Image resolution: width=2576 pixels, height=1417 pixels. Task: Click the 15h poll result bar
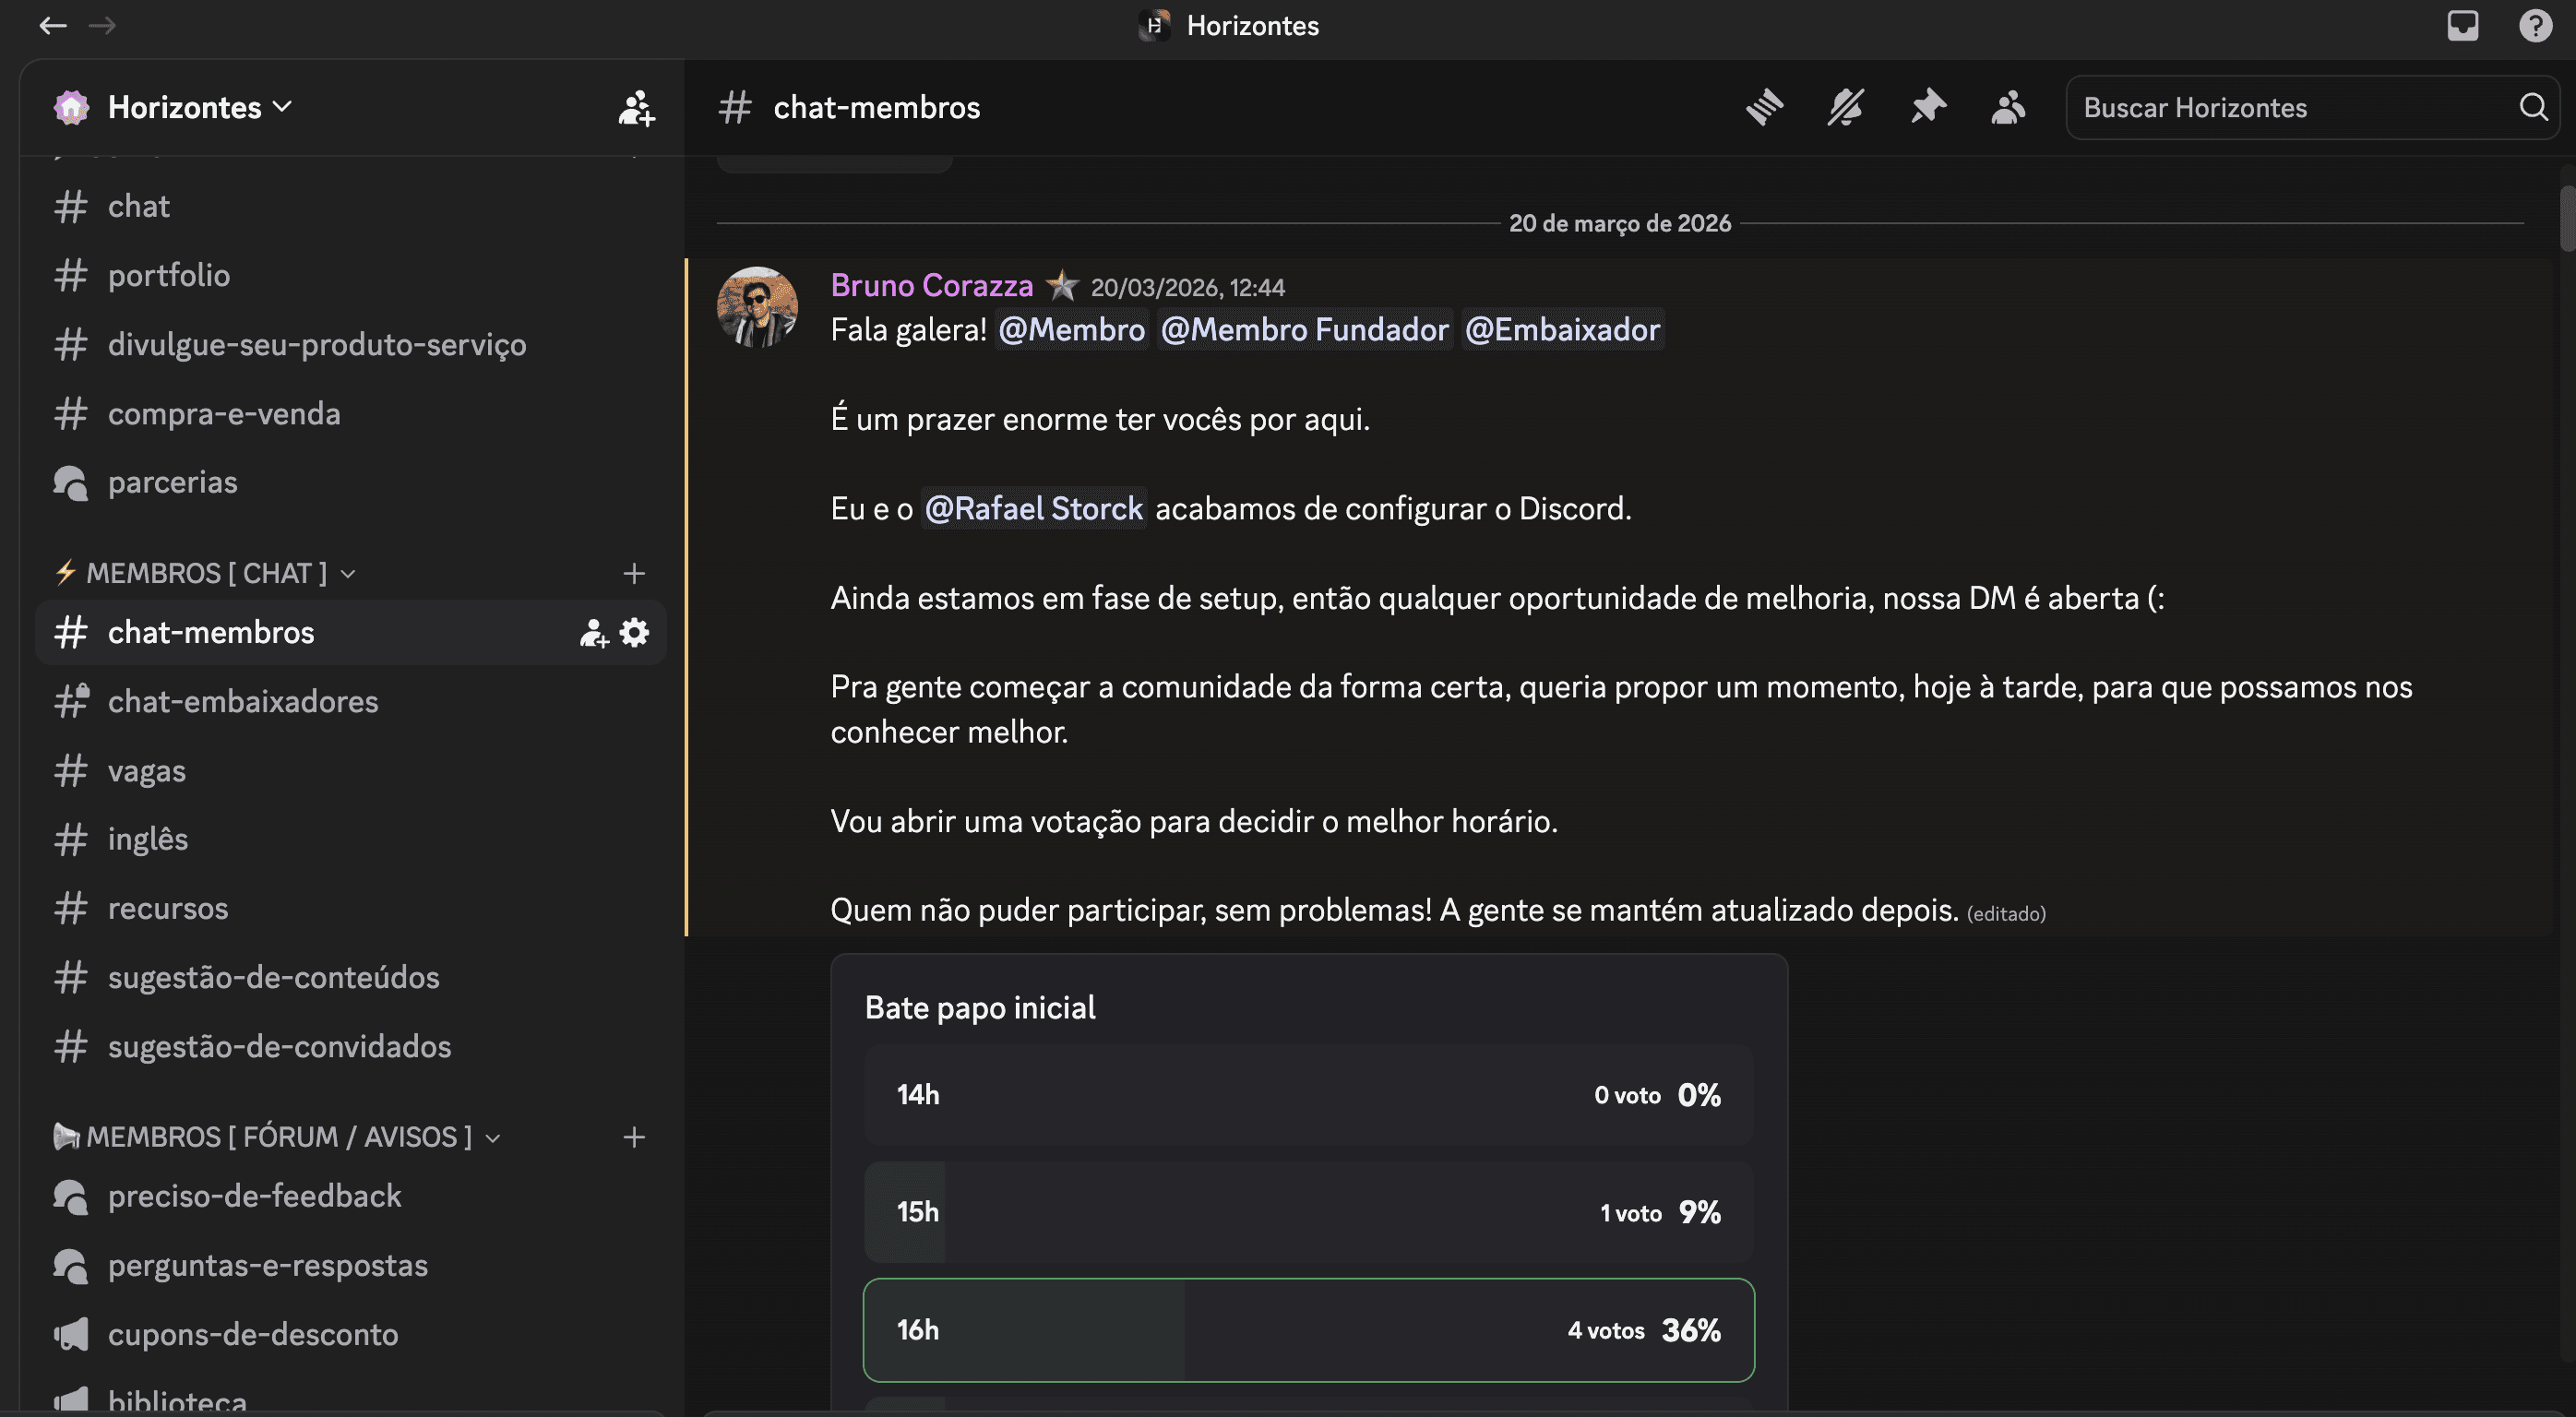click(x=1308, y=1212)
